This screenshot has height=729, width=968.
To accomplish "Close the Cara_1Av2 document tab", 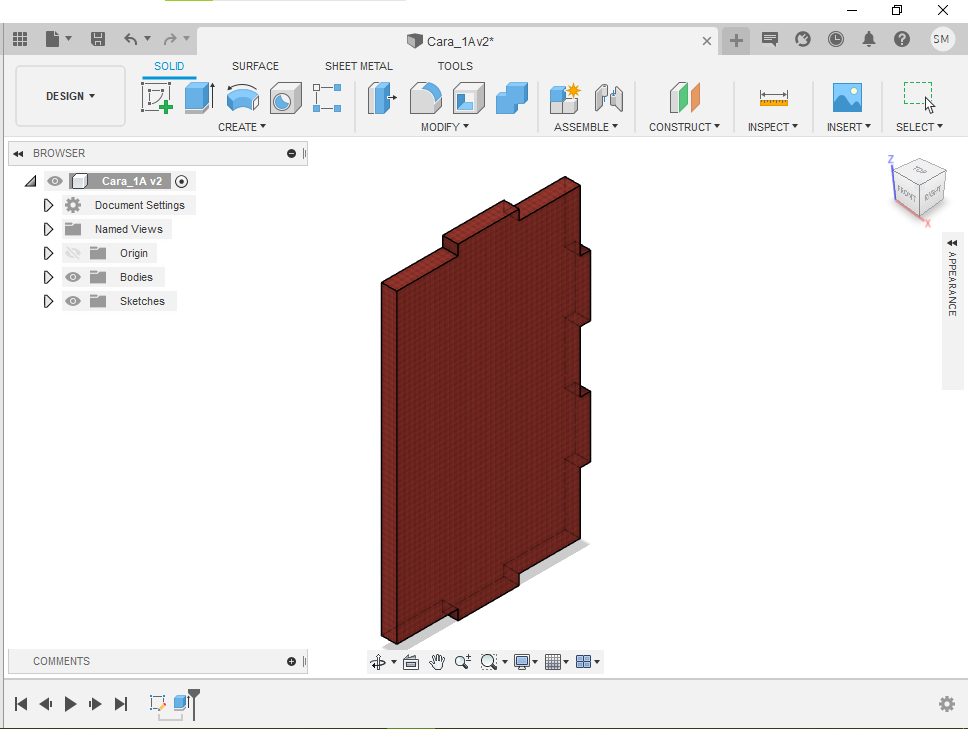I will pyautogui.click(x=707, y=41).
